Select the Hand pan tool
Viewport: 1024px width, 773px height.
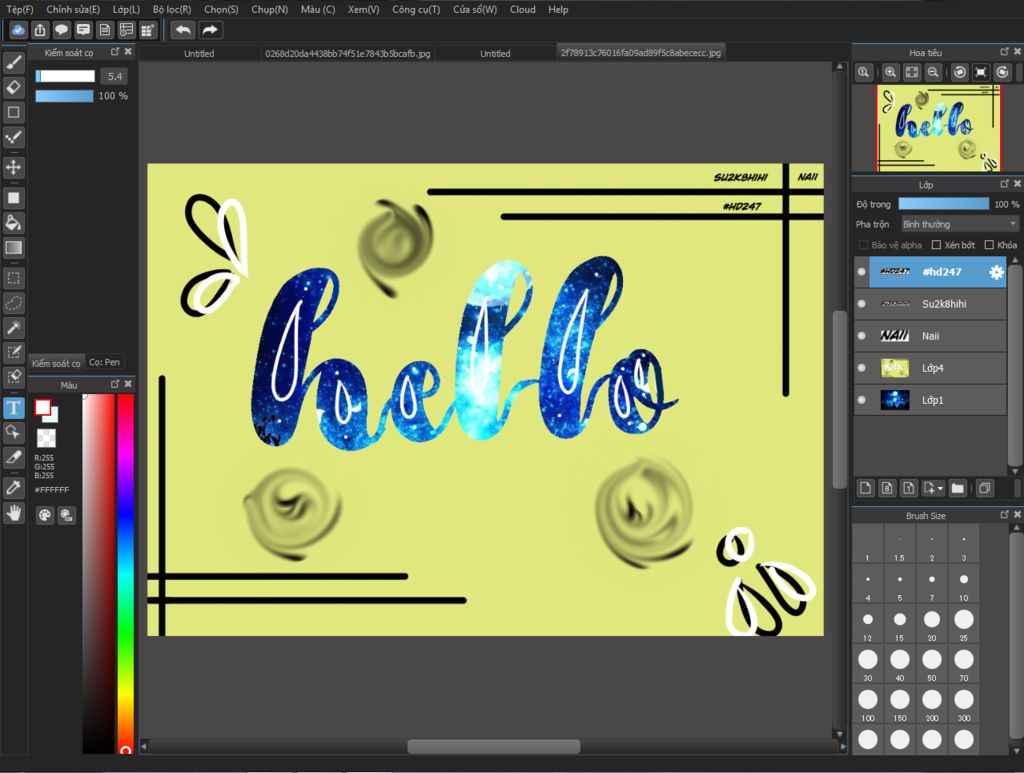pyautogui.click(x=14, y=513)
